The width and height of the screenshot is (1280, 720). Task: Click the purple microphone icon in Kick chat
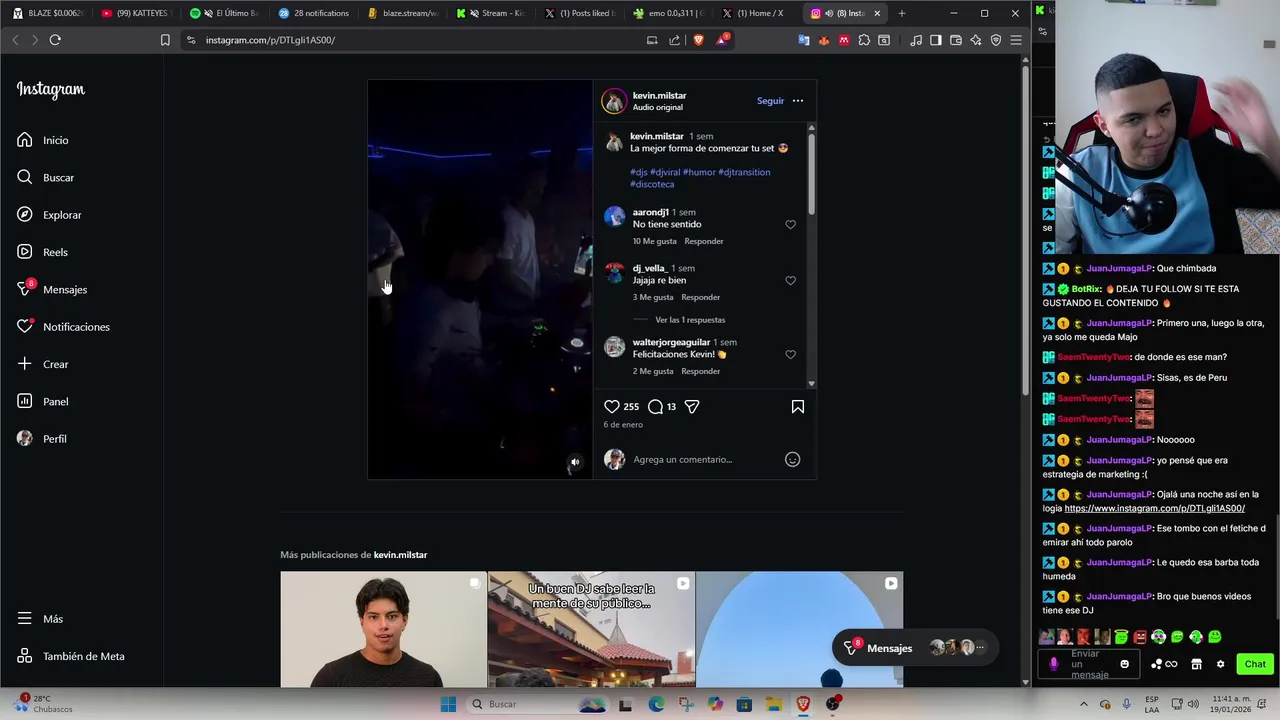coord(1054,664)
